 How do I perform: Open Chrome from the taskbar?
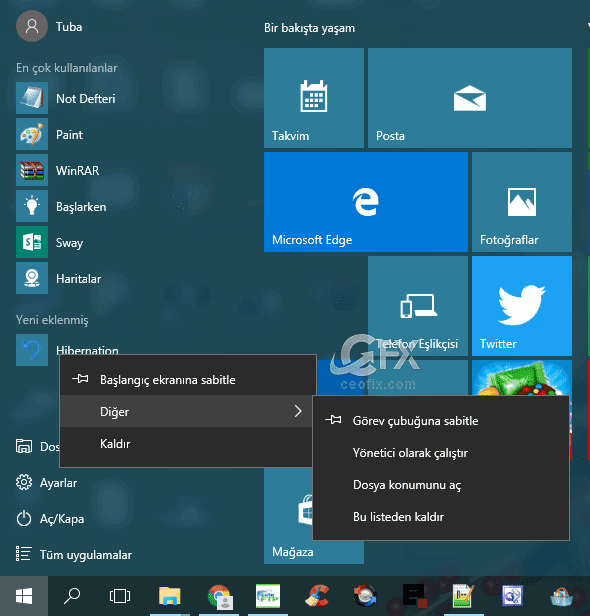pyautogui.click(x=219, y=596)
